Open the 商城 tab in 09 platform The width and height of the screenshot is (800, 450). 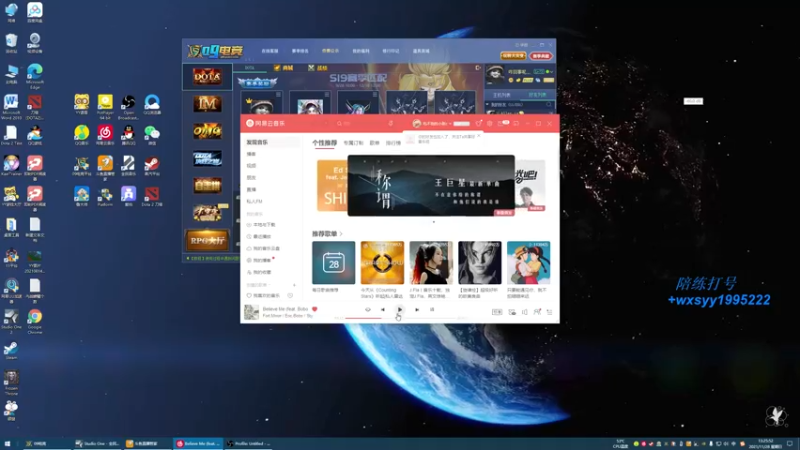tap(284, 67)
